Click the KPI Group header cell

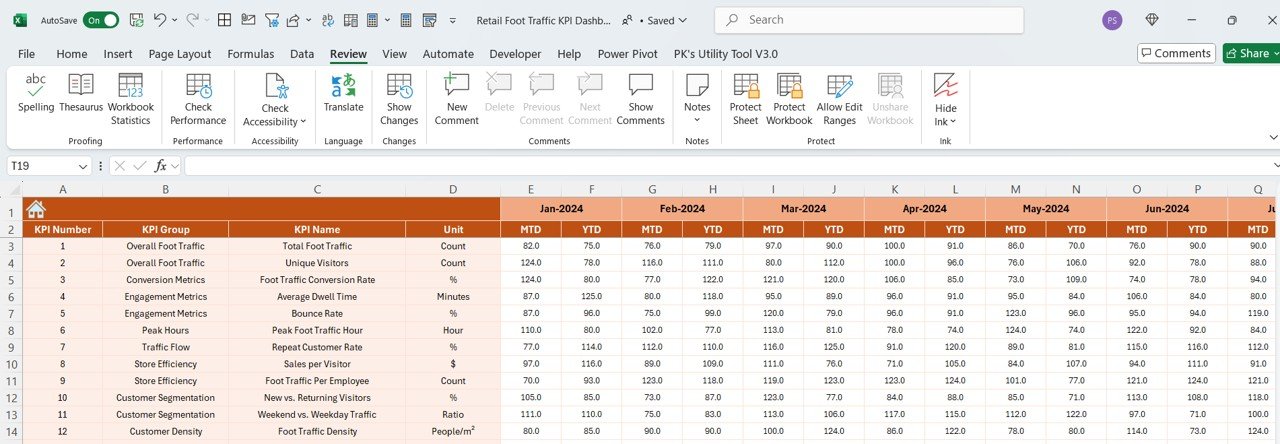tap(166, 229)
